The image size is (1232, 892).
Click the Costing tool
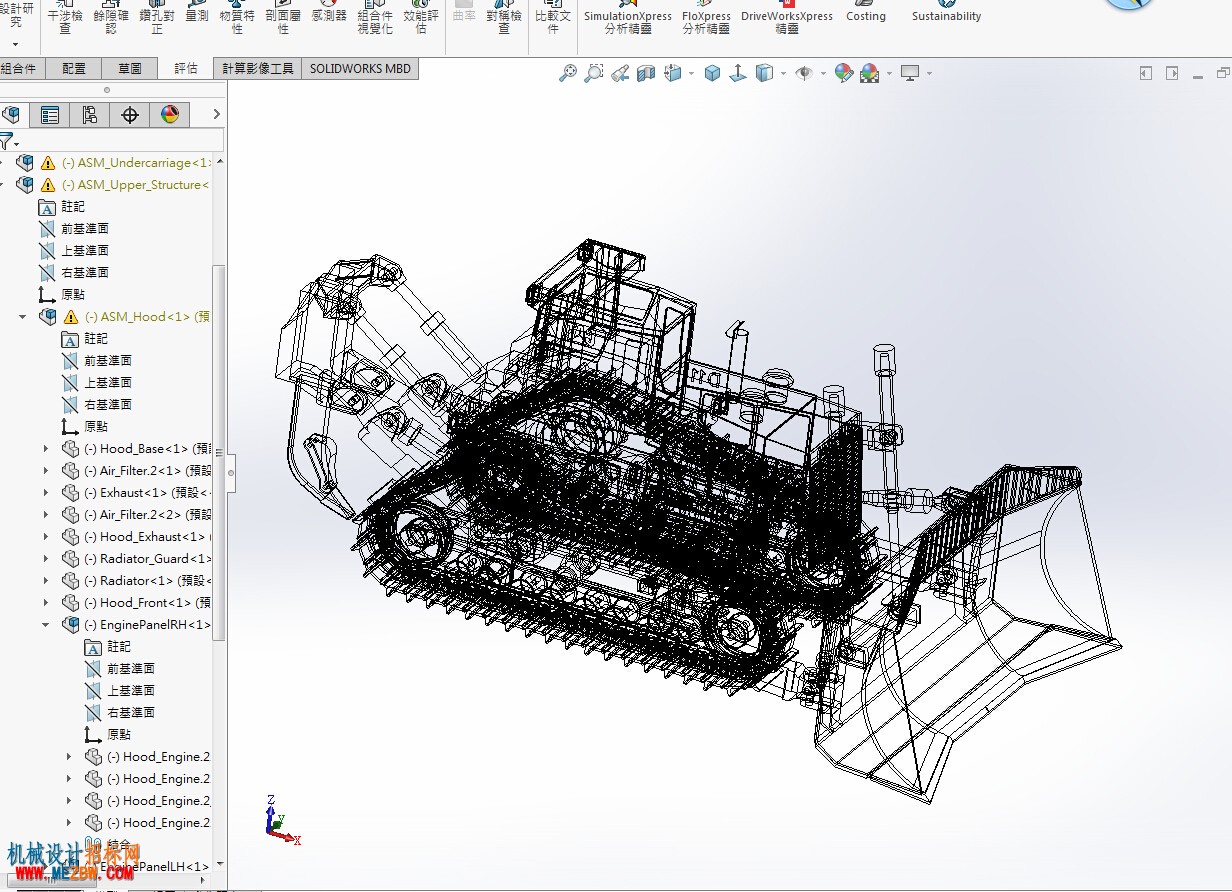click(866, 13)
